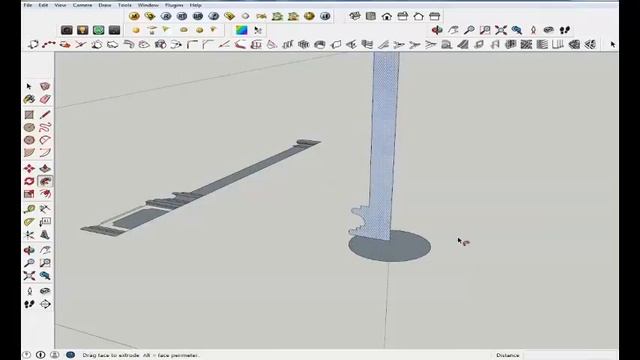Select the Dimension tool

(45, 209)
